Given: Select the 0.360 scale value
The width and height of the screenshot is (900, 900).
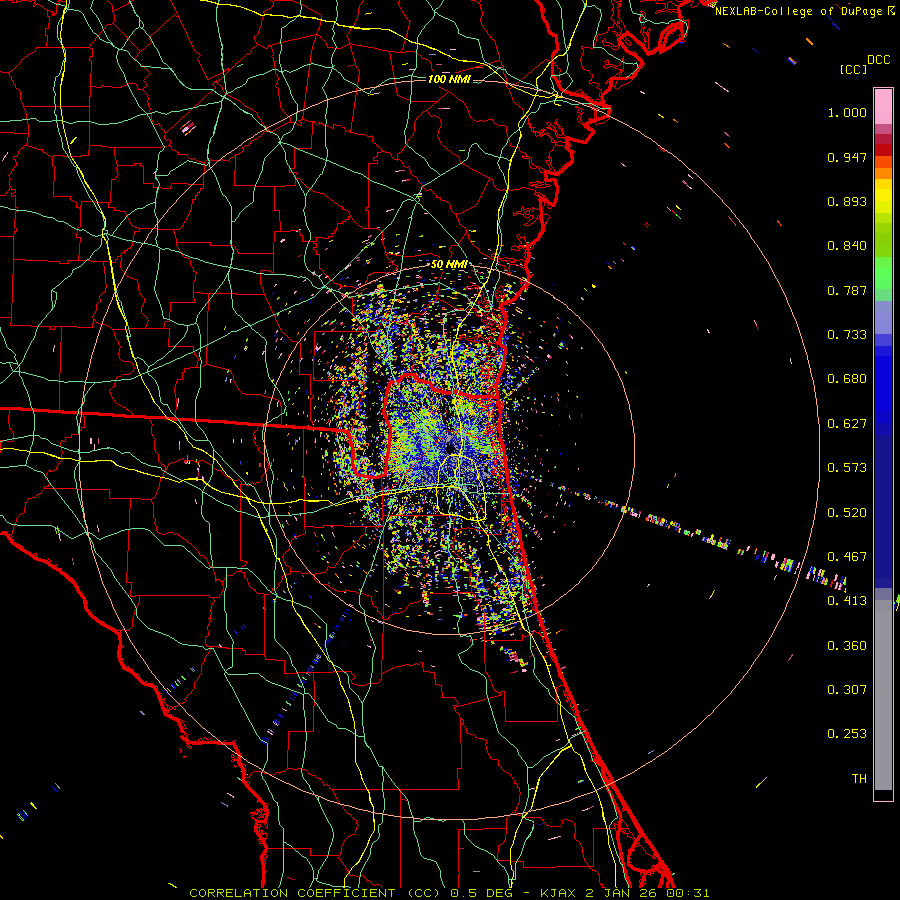Looking at the screenshot, I should coord(847,646).
